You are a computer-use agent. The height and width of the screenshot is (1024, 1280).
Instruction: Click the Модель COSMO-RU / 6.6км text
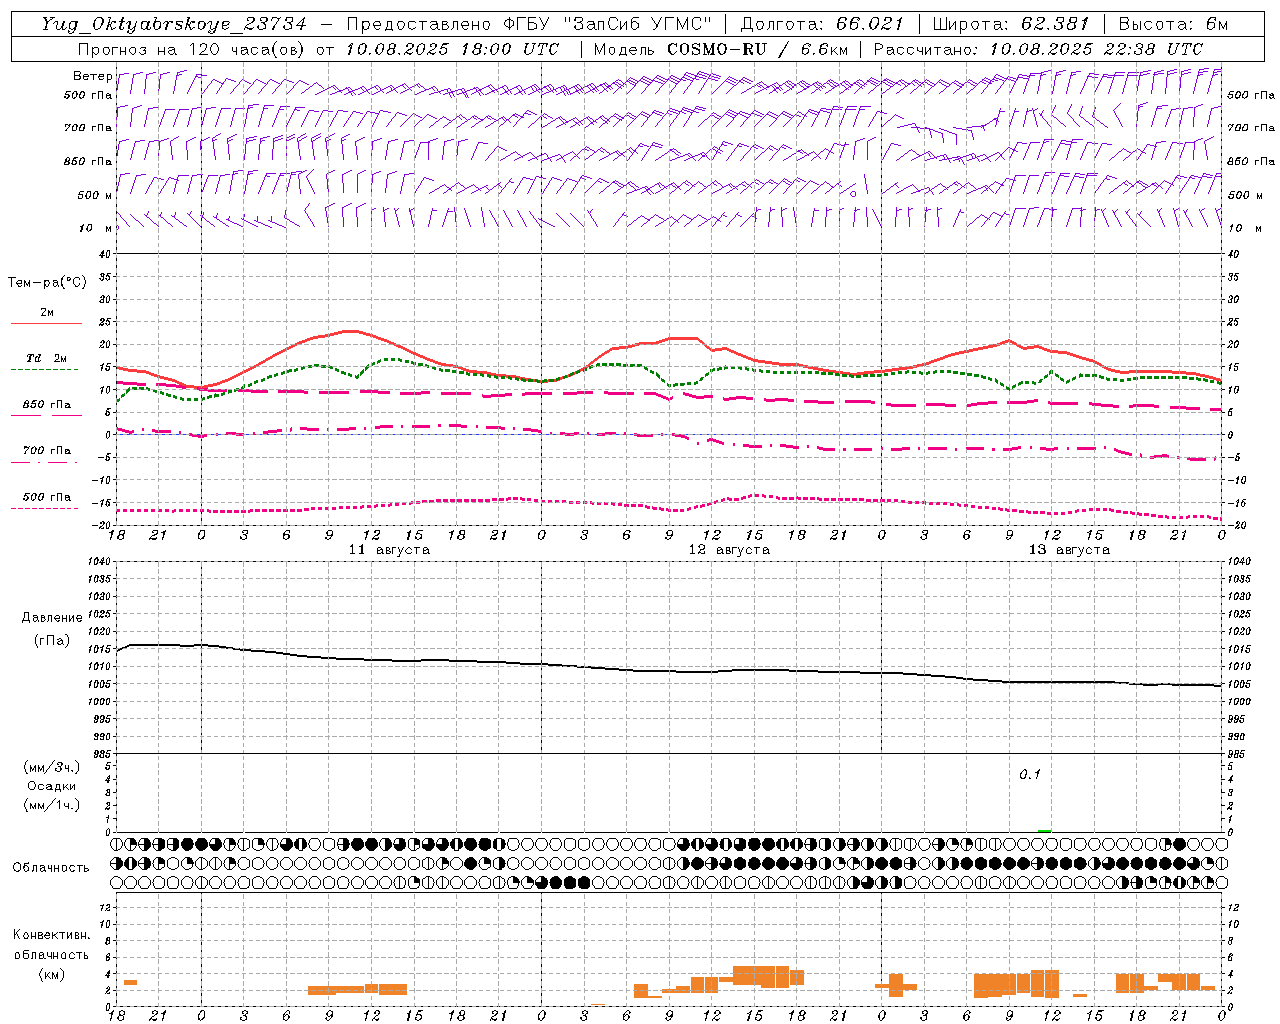[x=720, y=49]
